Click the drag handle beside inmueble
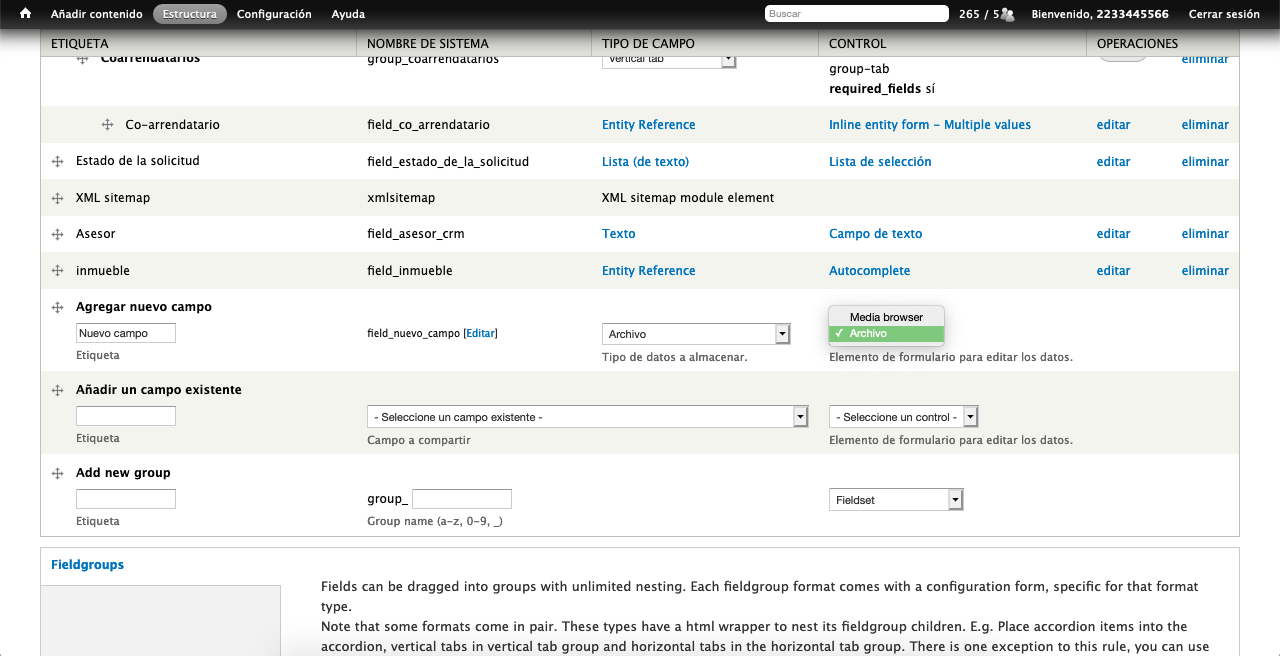Viewport: 1280px width, 656px height. (x=58, y=271)
